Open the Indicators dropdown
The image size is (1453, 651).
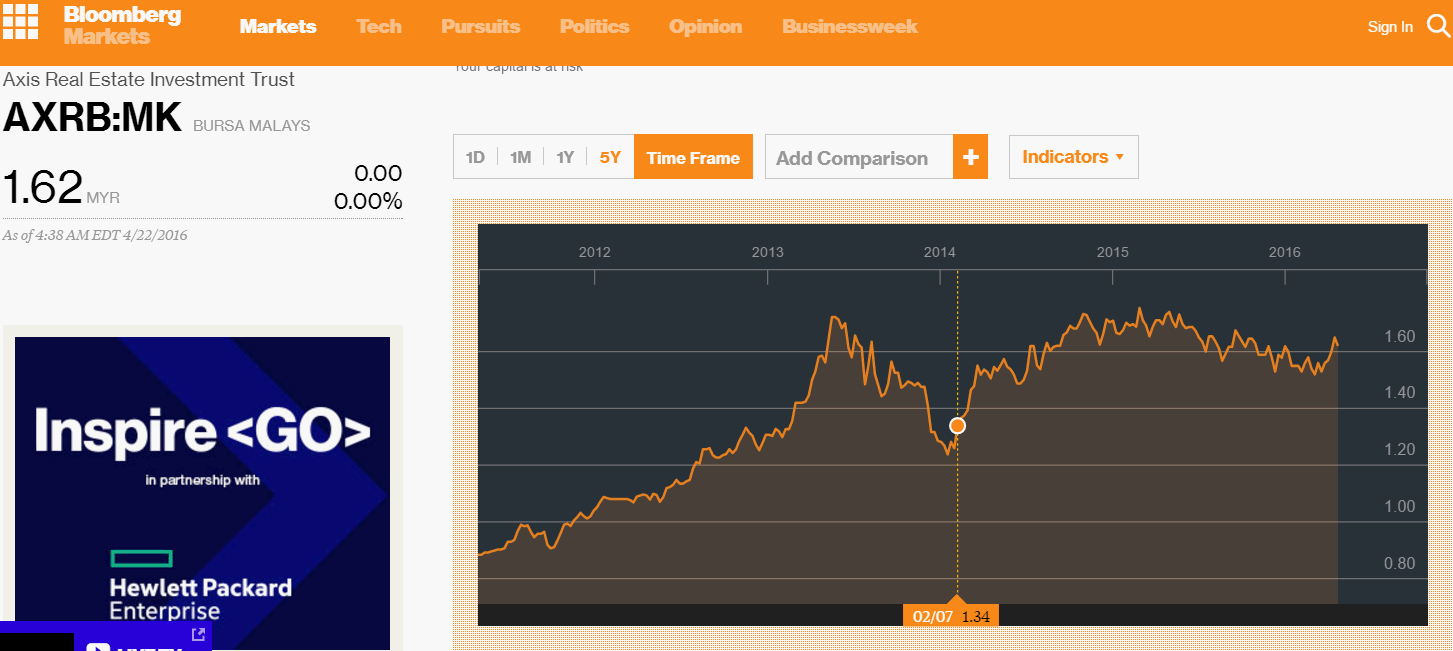tap(1073, 156)
